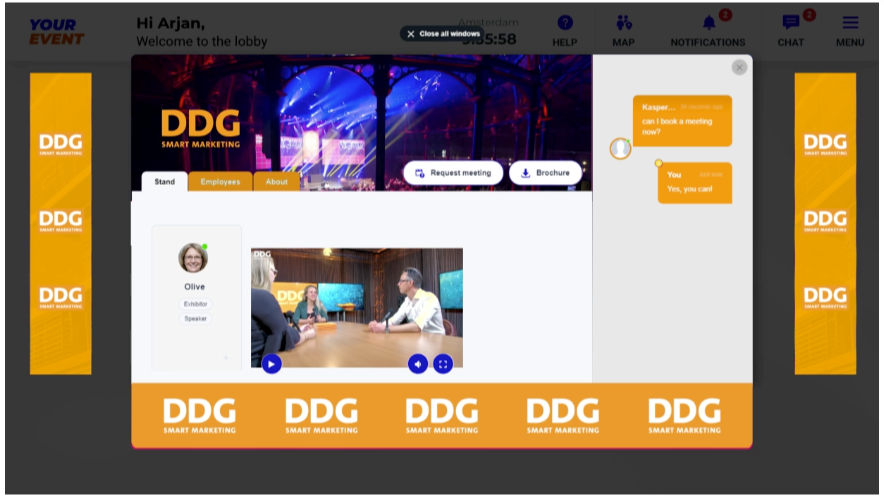
Task: Click Olive's profile avatar
Action: point(193,258)
